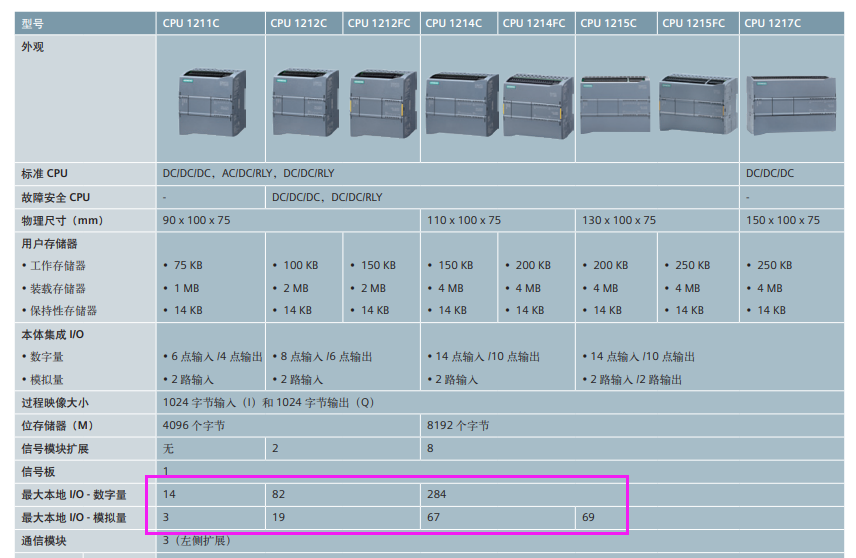Click the CPU 1211C column header
The height and width of the screenshot is (558, 856).
coord(211,23)
